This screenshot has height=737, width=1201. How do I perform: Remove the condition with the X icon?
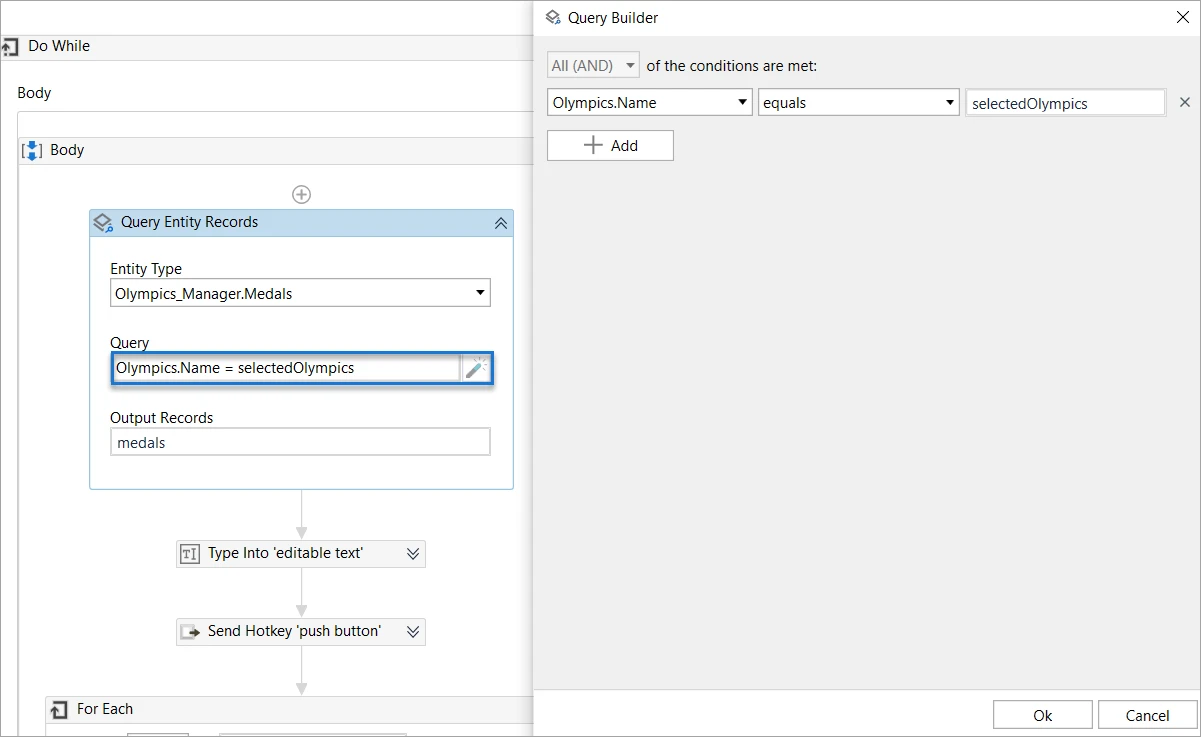click(1185, 102)
